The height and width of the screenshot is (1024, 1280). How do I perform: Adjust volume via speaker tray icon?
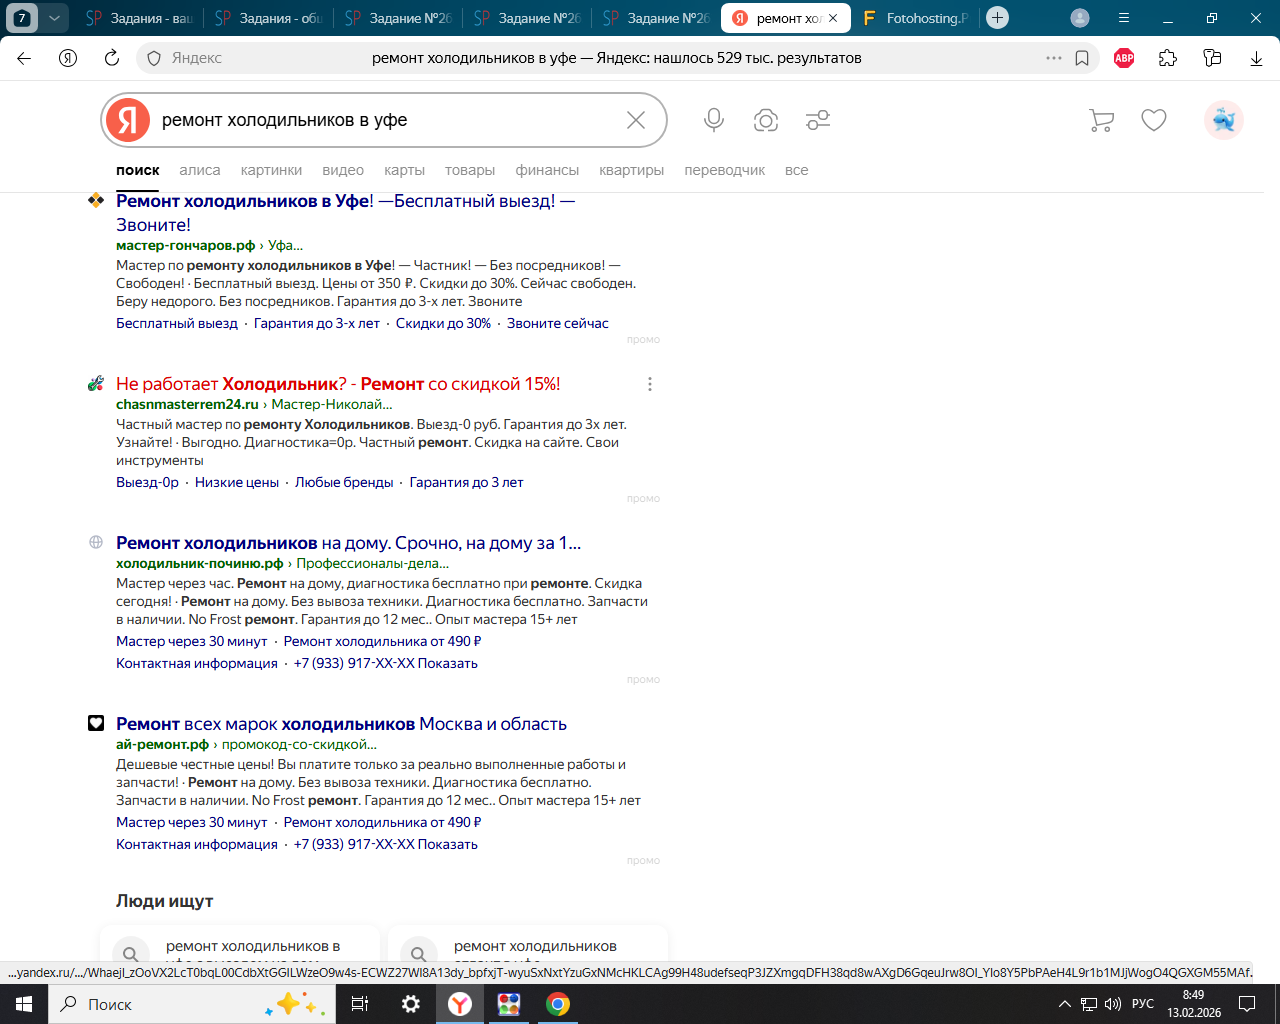pos(1113,1004)
